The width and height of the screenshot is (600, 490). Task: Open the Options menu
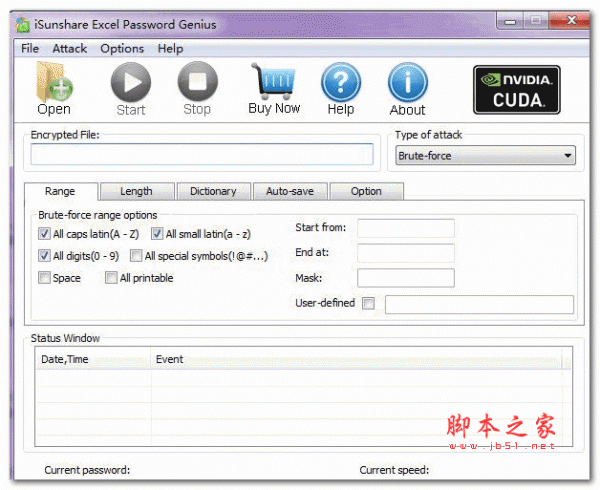pyautogui.click(x=122, y=49)
